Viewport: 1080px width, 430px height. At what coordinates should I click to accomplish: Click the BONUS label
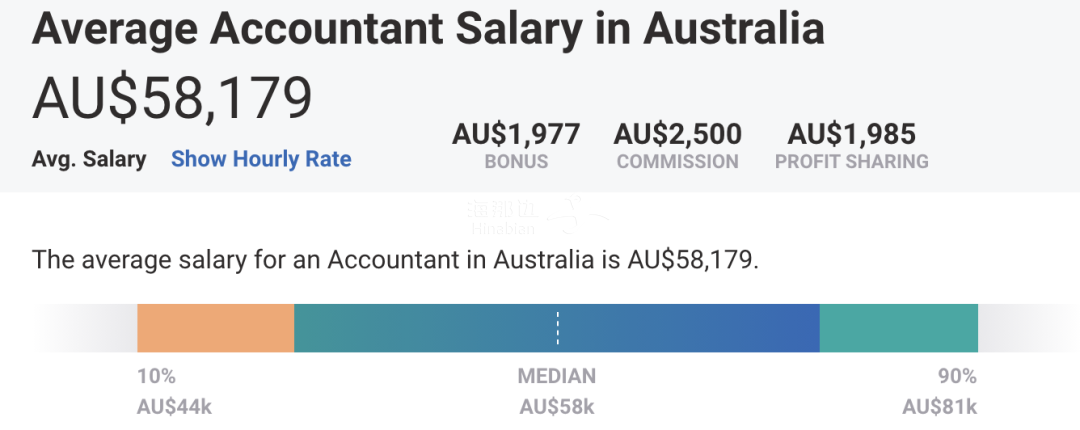coord(516,161)
